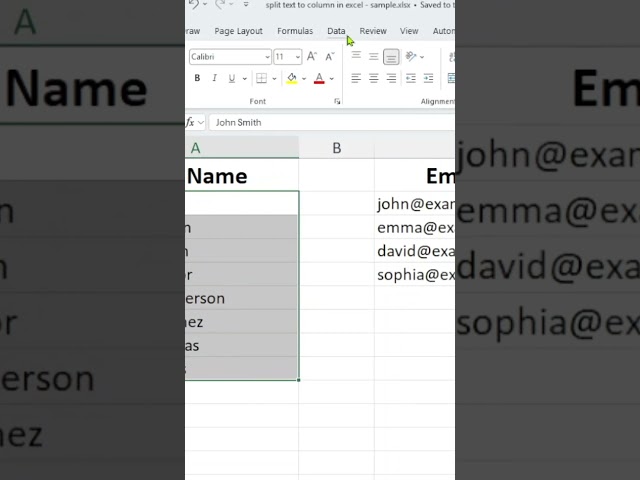The image size is (640, 480).
Task: Set Top Align vertical alignment
Action: pyautogui.click(x=356, y=56)
